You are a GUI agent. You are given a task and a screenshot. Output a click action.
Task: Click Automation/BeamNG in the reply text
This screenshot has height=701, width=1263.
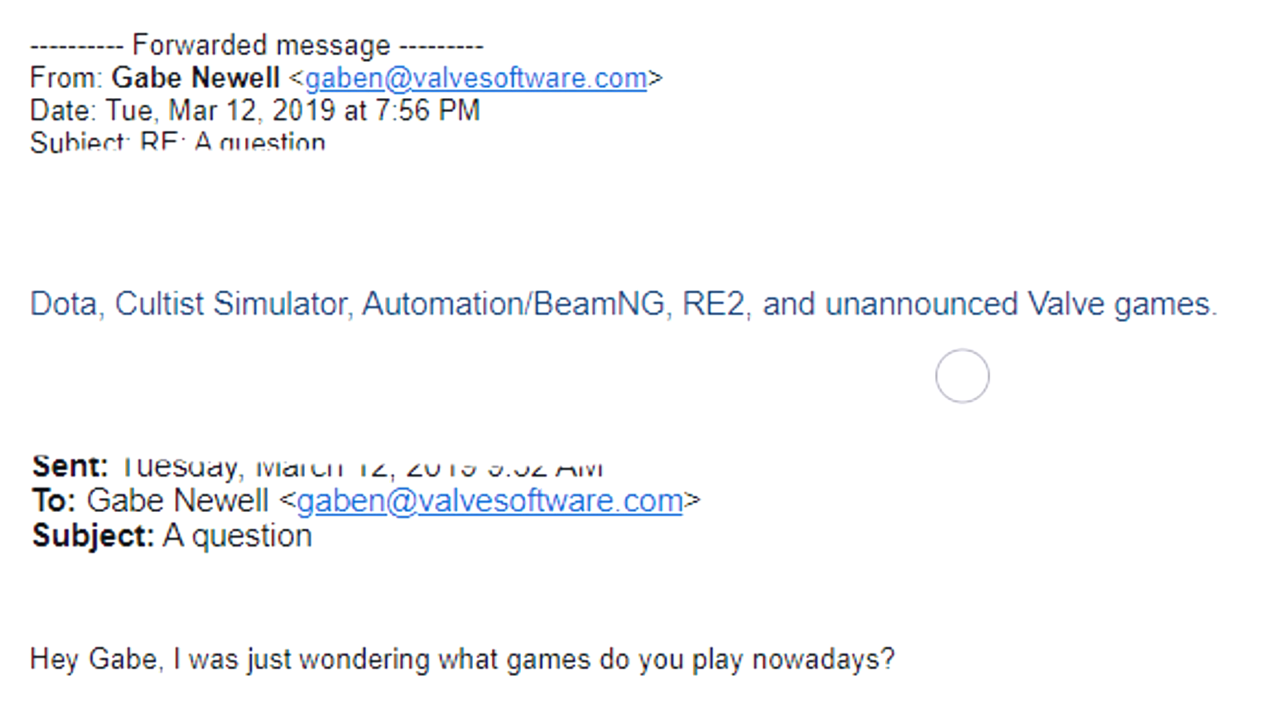pyautogui.click(x=514, y=303)
